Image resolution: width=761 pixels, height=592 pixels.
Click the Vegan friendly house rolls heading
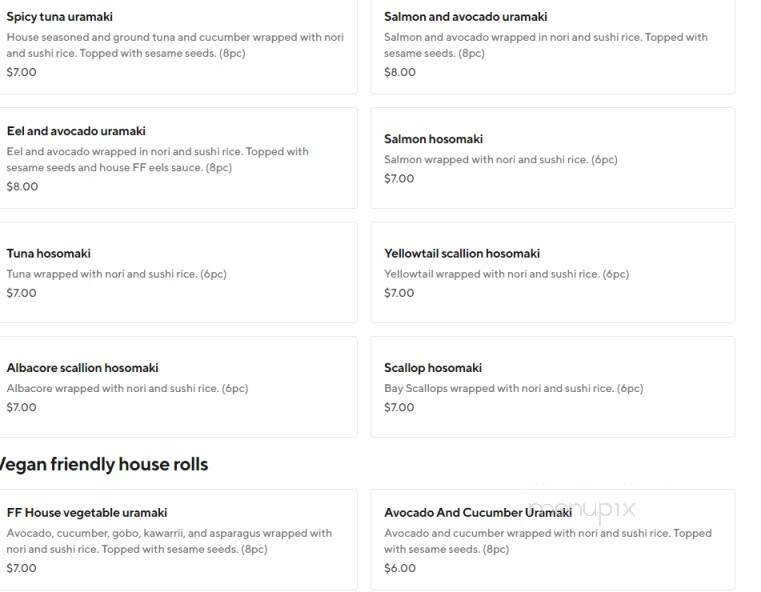(x=103, y=464)
